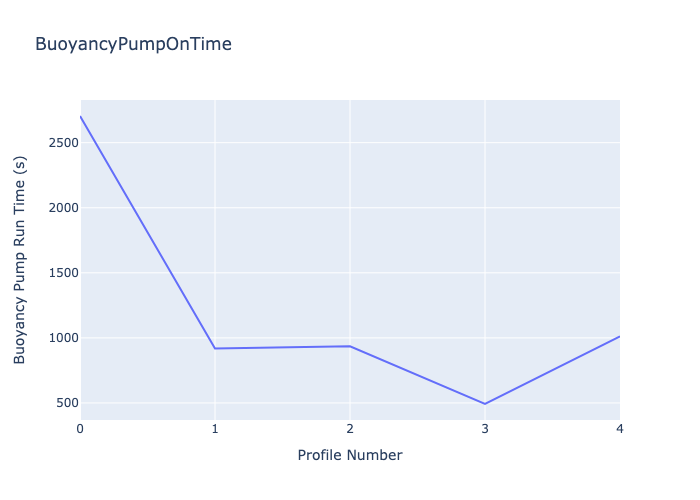The image size is (700, 500).
Task: Click the 2000 y-axis tick label
Action: point(63,208)
